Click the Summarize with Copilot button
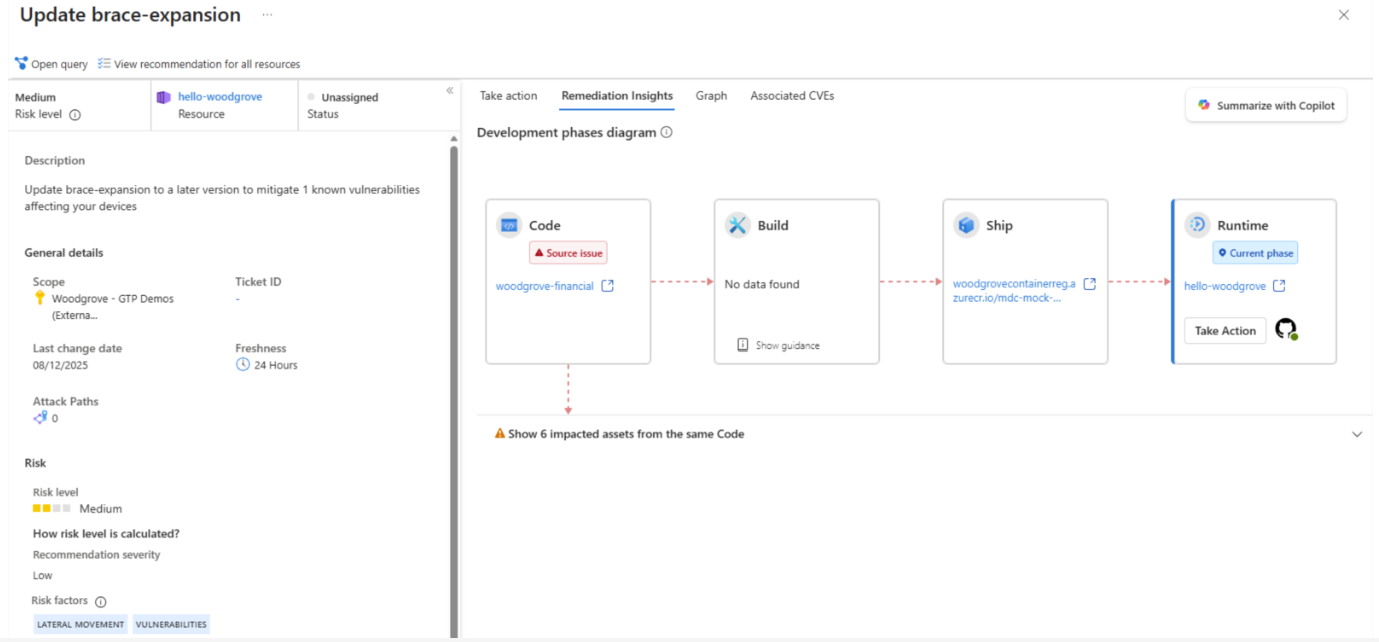This screenshot has width=1379, height=642. coord(1266,105)
